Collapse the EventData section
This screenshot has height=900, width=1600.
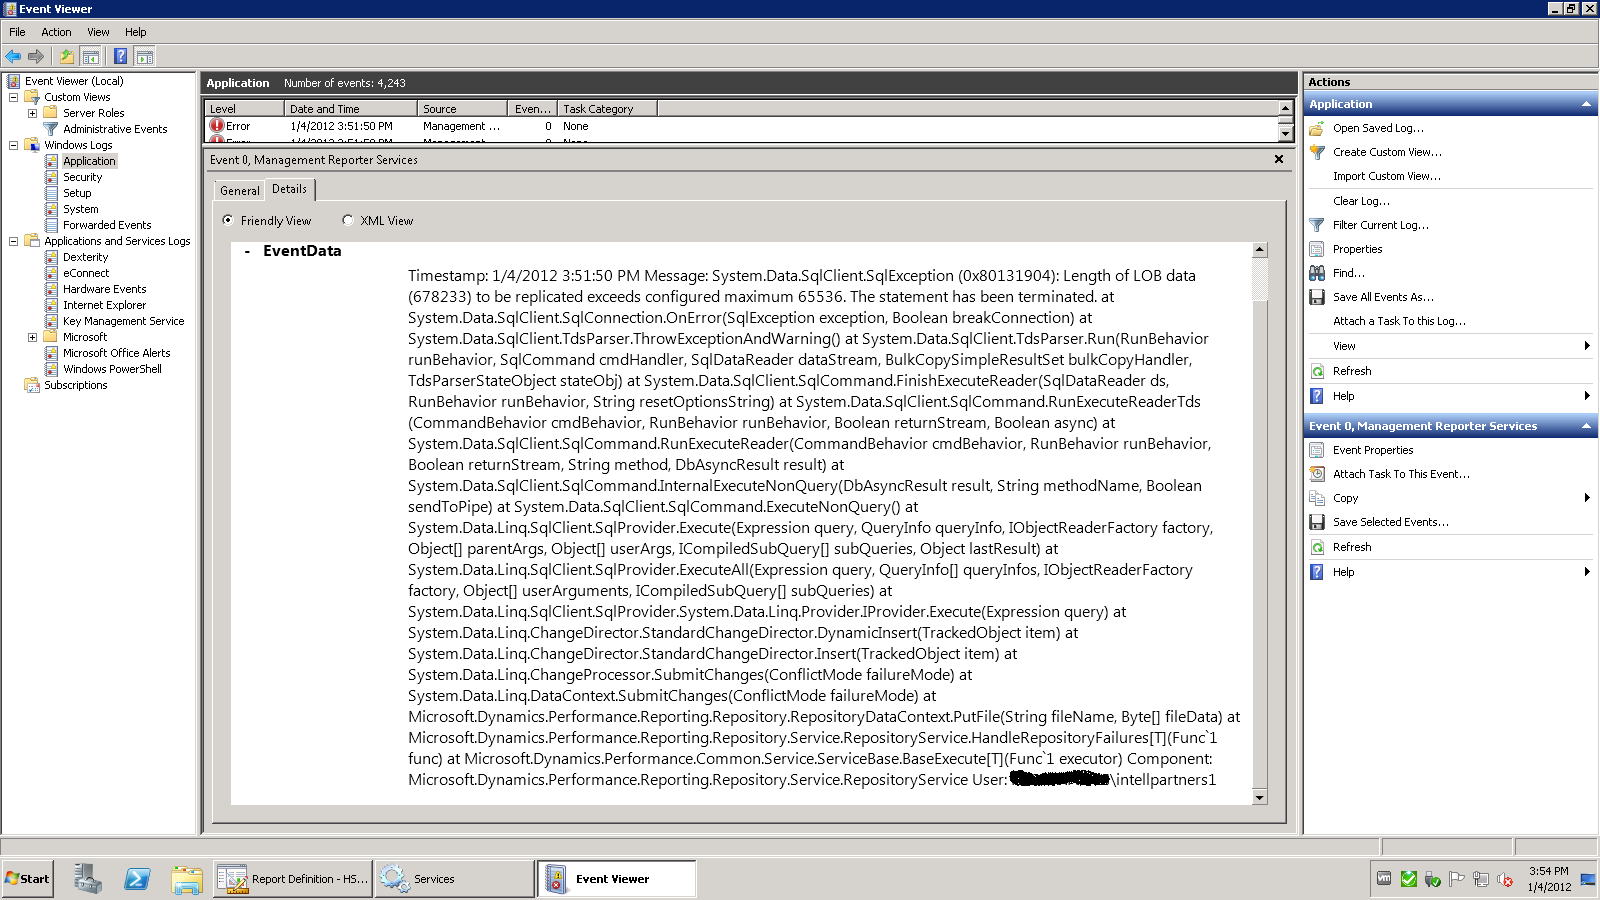(247, 251)
